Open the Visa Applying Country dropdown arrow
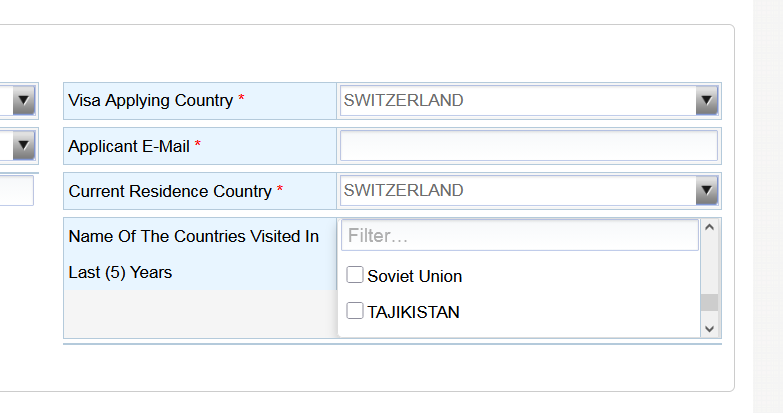The image size is (783, 413). click(707, 100)
